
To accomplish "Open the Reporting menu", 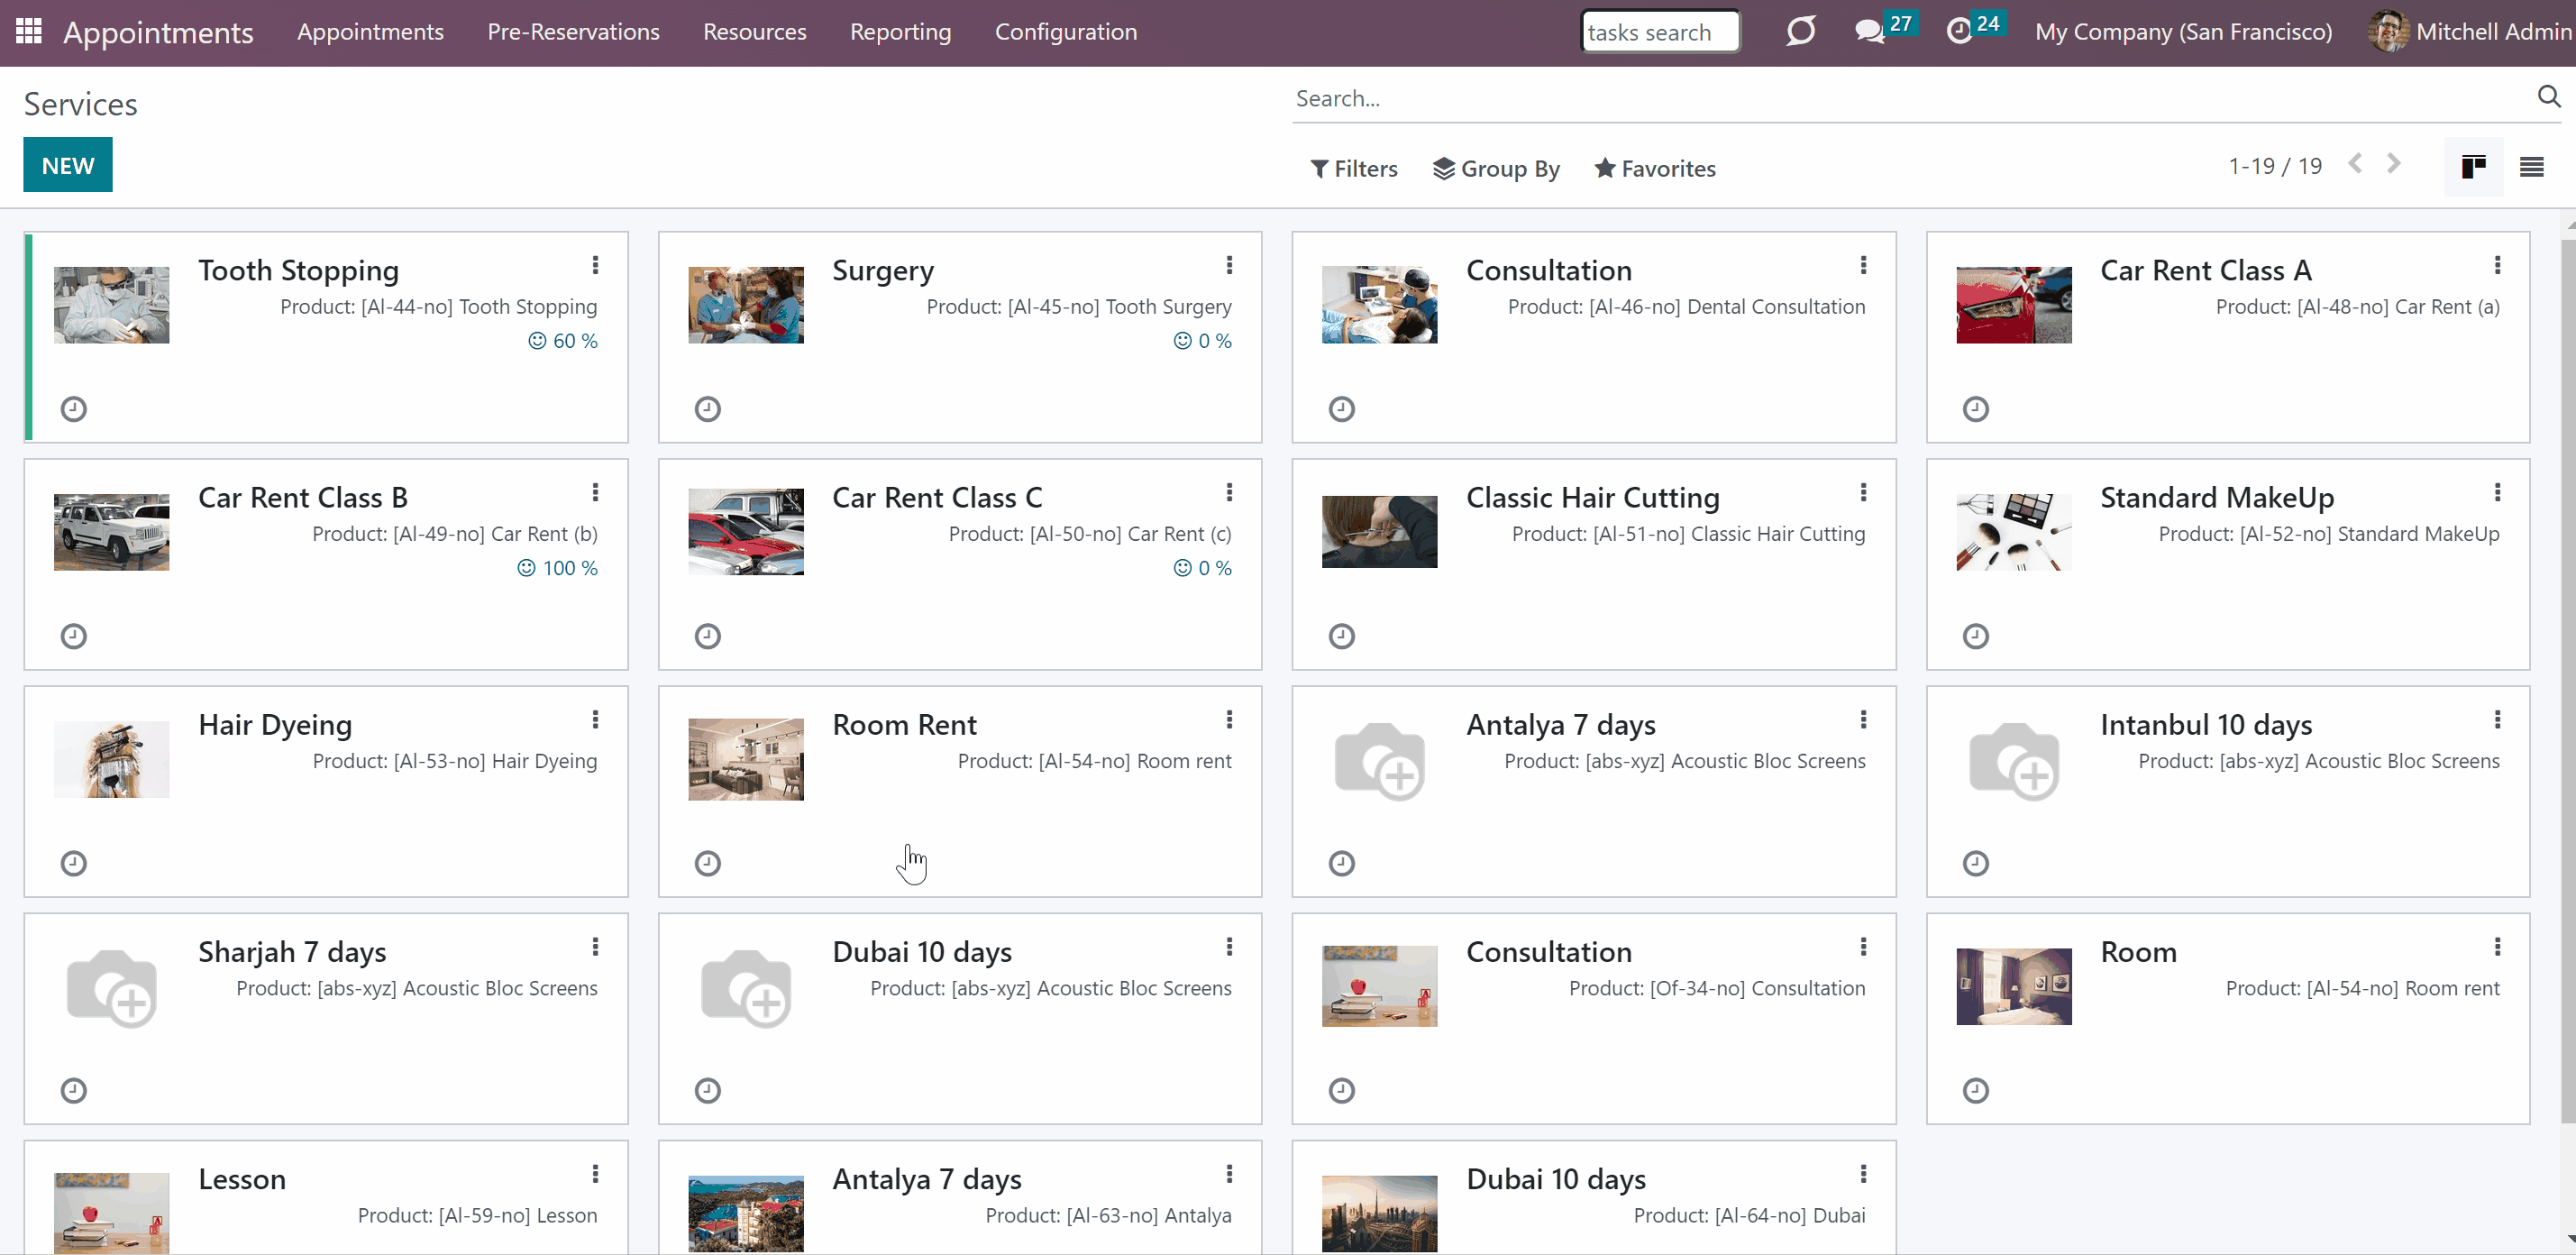I will (x=900, y=32).
